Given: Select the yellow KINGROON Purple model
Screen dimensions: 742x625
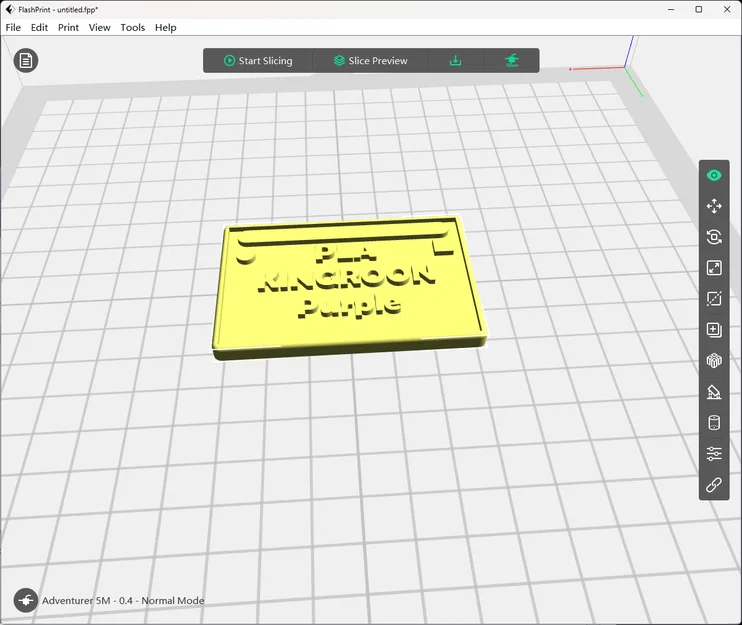Looking at the screenshot, I should (x=349, y=288).
